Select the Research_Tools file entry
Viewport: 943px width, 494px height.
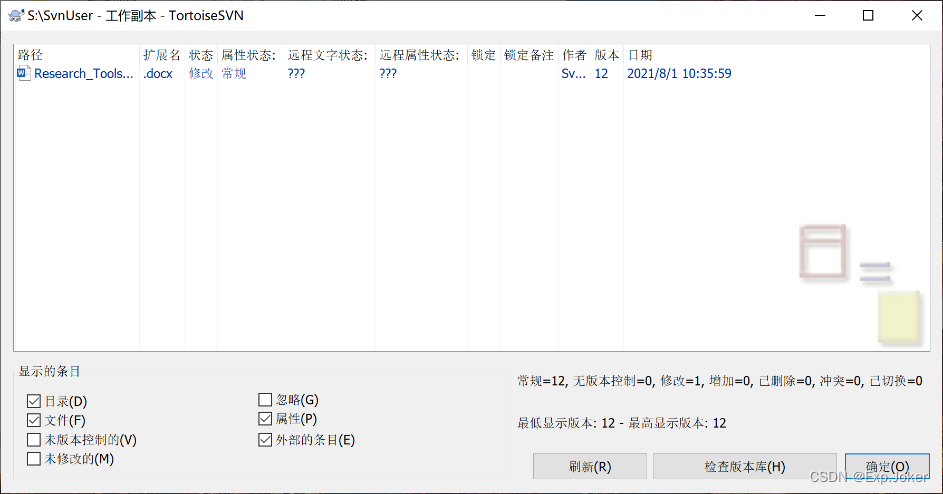(x=83, y=73)
